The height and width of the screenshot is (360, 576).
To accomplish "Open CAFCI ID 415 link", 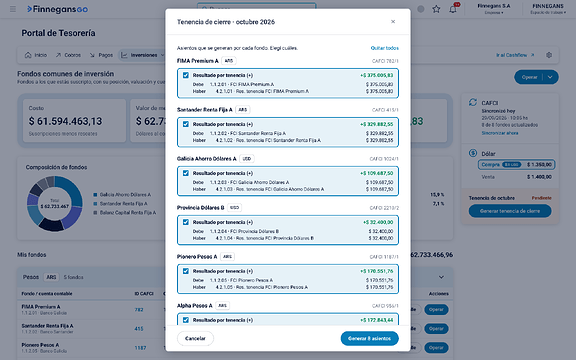I will coord(138,329).
